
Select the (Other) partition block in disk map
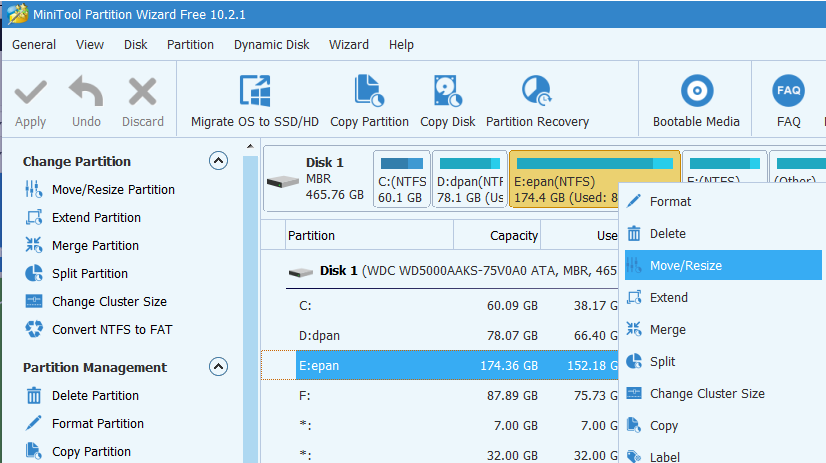[x=798, y=166]
